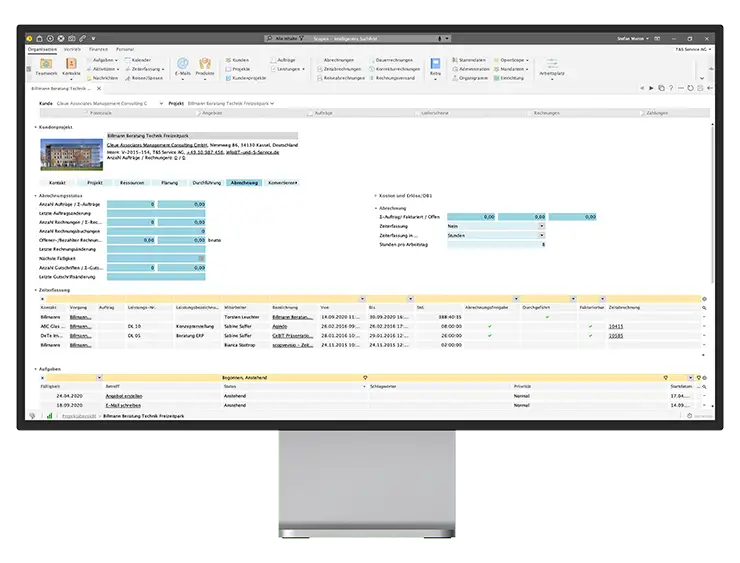Click the home icon in title bar
740x563 pixels.
point(40,38)
